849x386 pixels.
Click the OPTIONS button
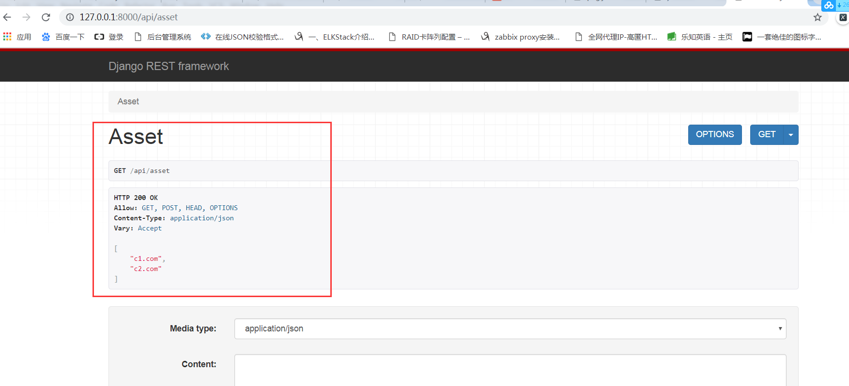pos(715,135)
